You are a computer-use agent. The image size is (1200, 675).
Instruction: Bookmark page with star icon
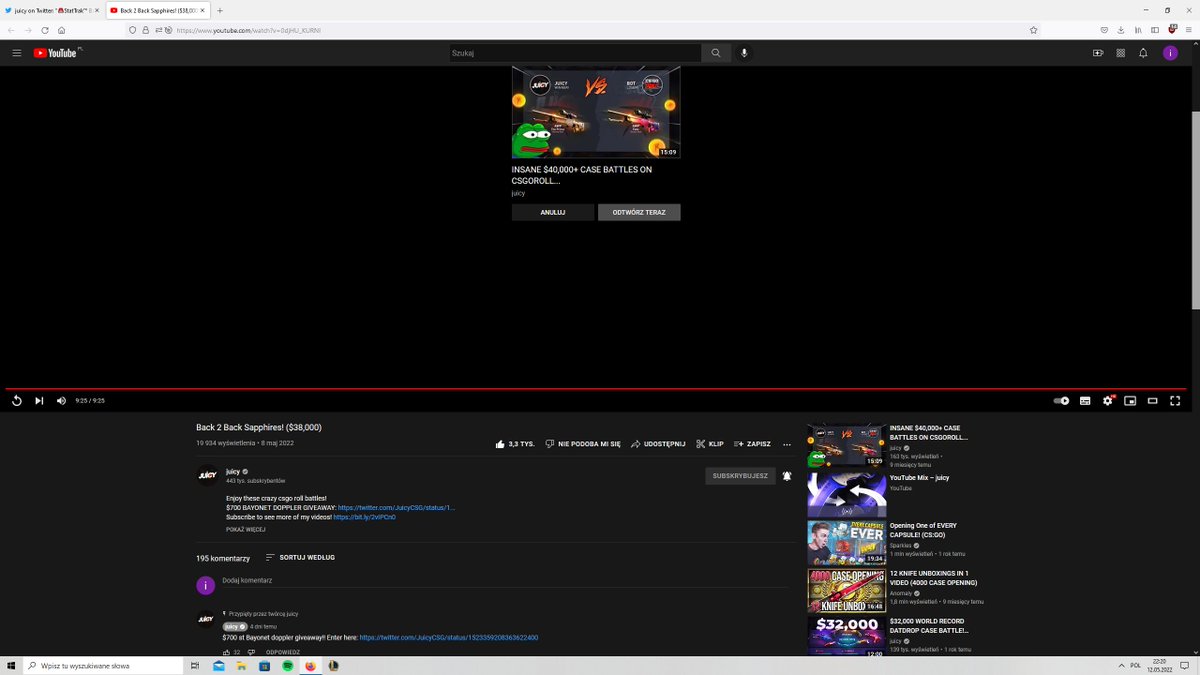tap(1033, 30)
